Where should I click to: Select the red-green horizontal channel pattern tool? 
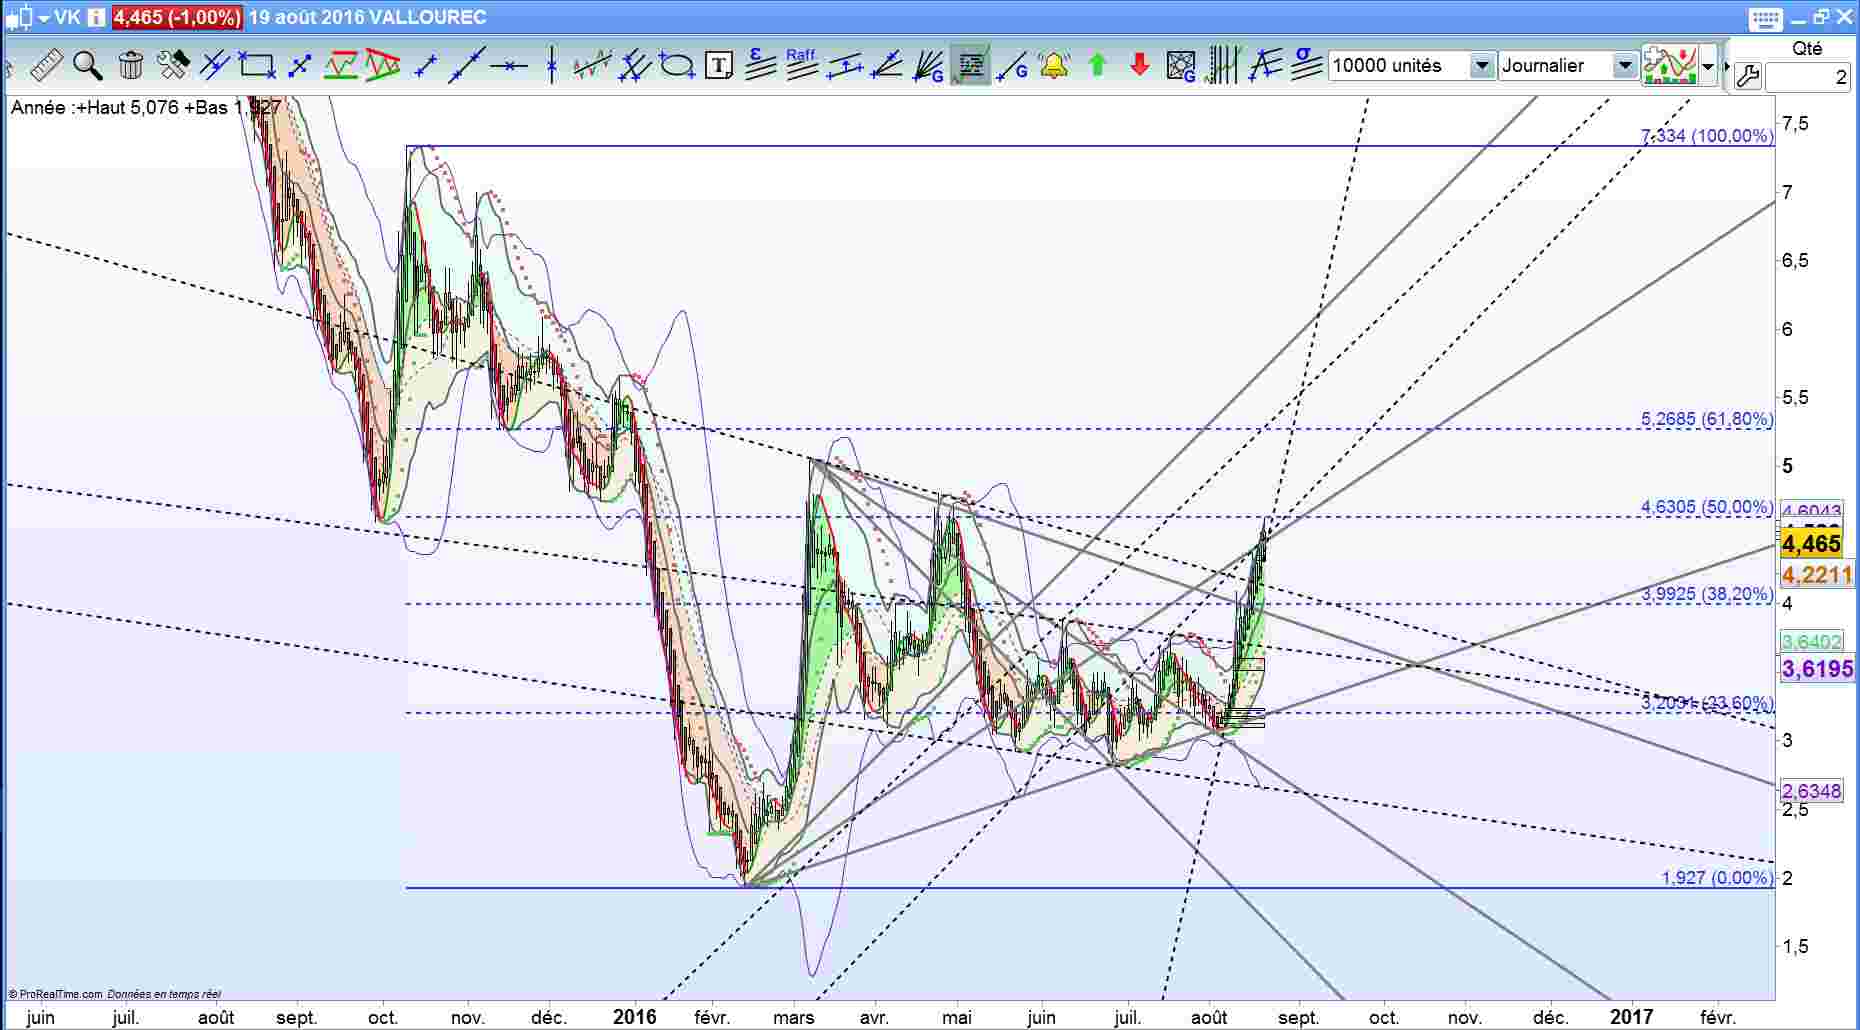point(340,66)
